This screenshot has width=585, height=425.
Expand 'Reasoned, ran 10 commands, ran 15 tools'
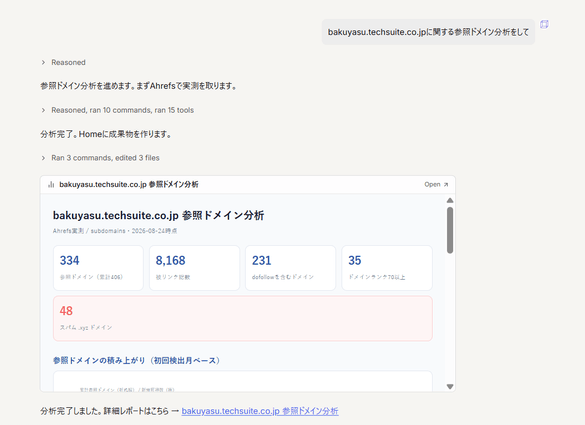[x=117, y=110]
